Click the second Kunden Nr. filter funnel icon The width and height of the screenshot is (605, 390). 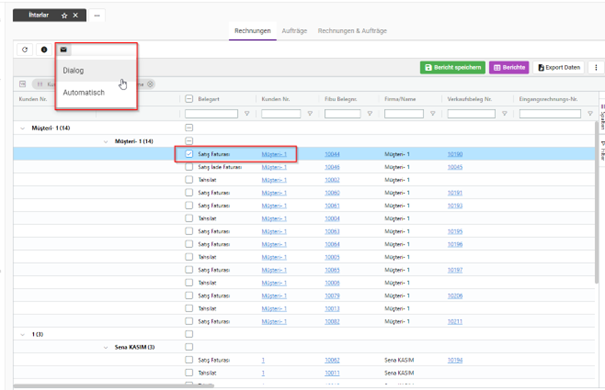coord(310,113)
